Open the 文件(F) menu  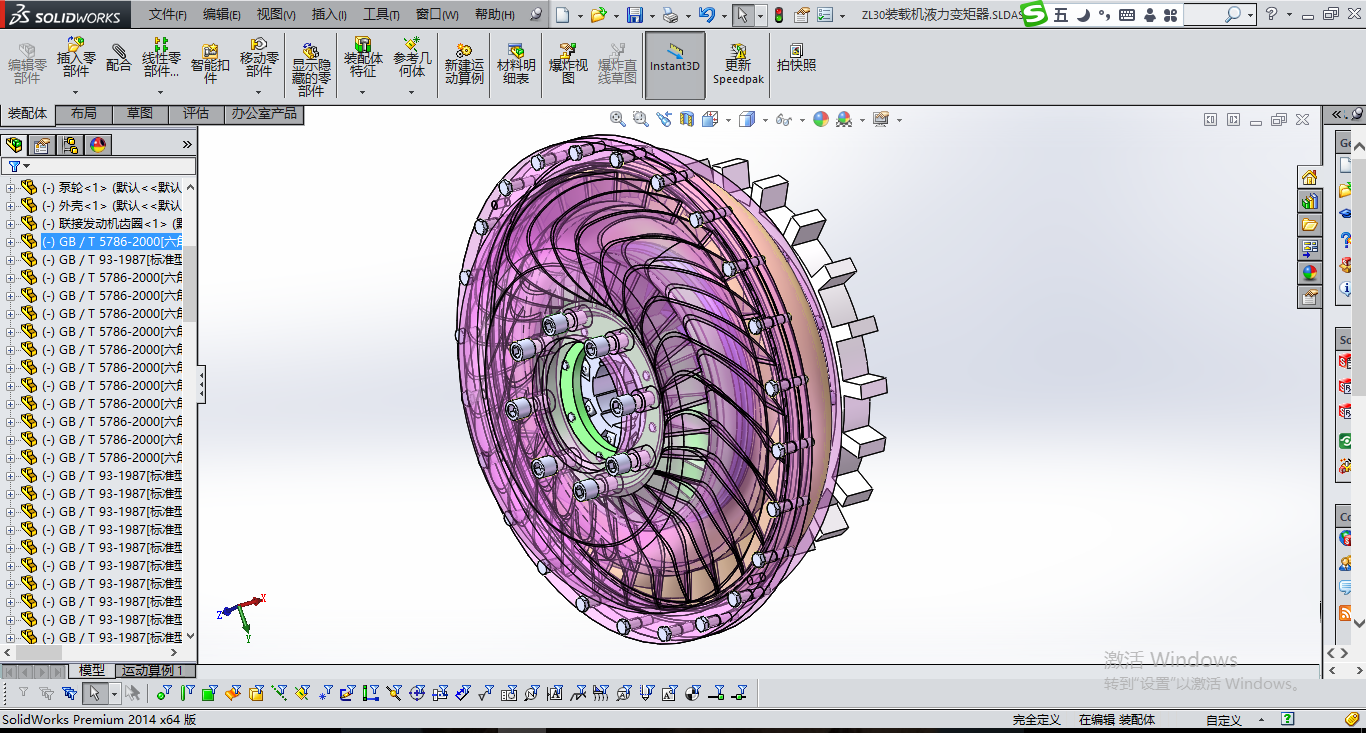pyautogui.click(x=168, y=15)
